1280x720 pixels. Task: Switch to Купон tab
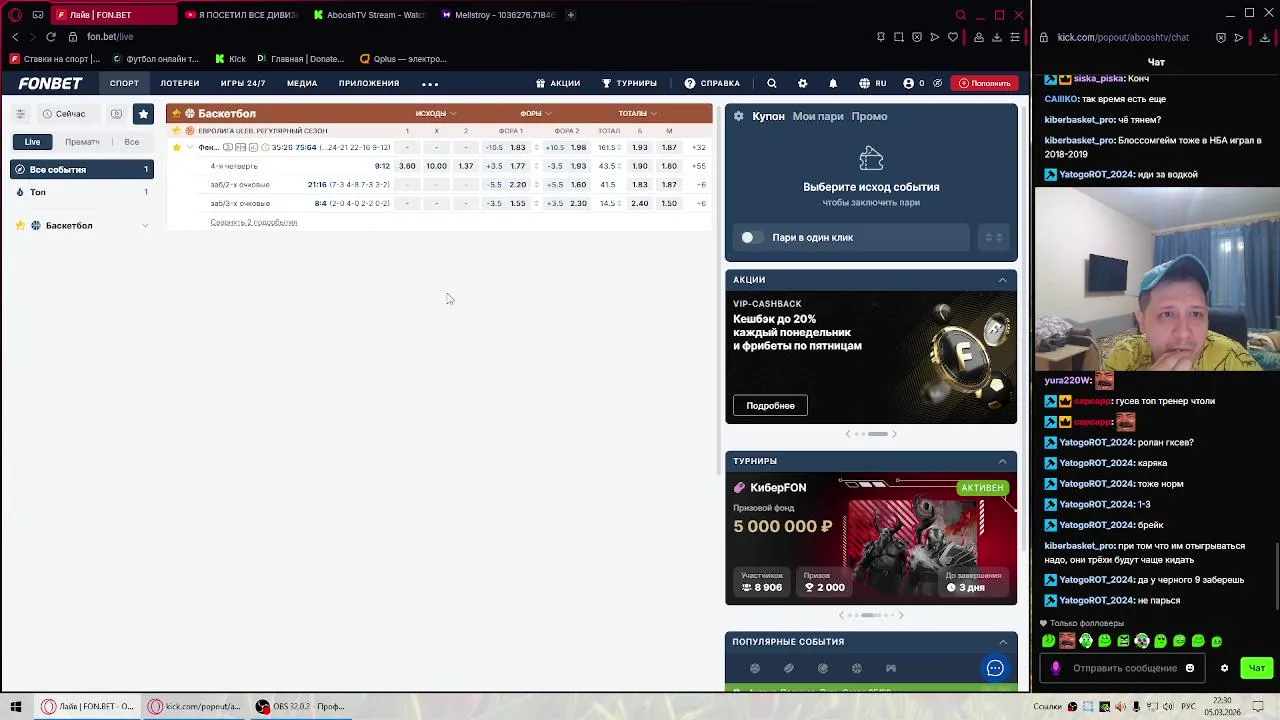click(768, 117)
